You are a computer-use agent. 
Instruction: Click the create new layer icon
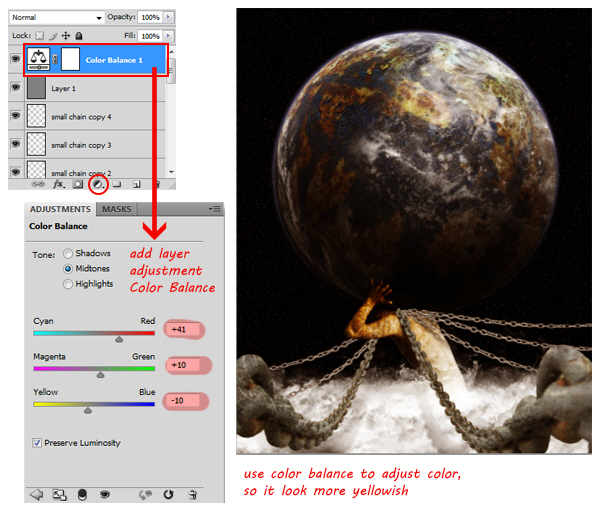(x=136, y=185)
